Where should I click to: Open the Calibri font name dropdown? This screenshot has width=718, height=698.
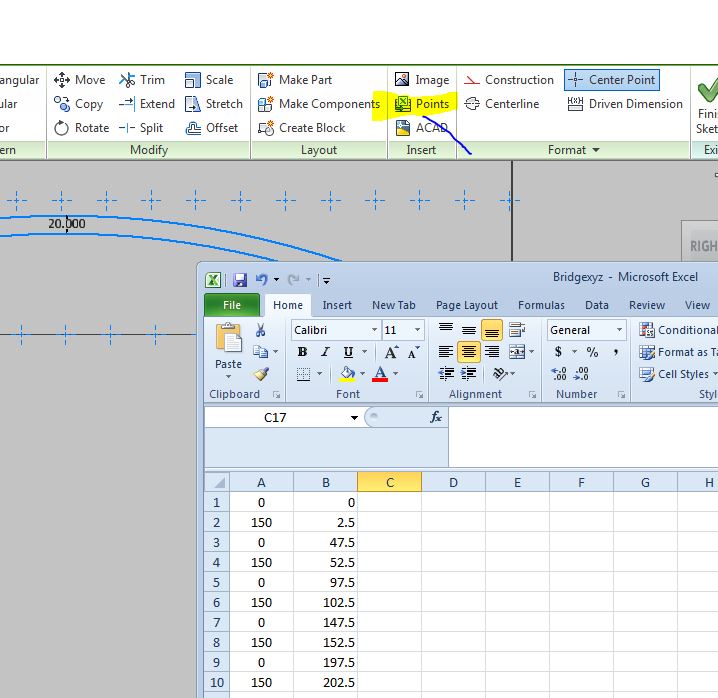(x=374, y=330)
